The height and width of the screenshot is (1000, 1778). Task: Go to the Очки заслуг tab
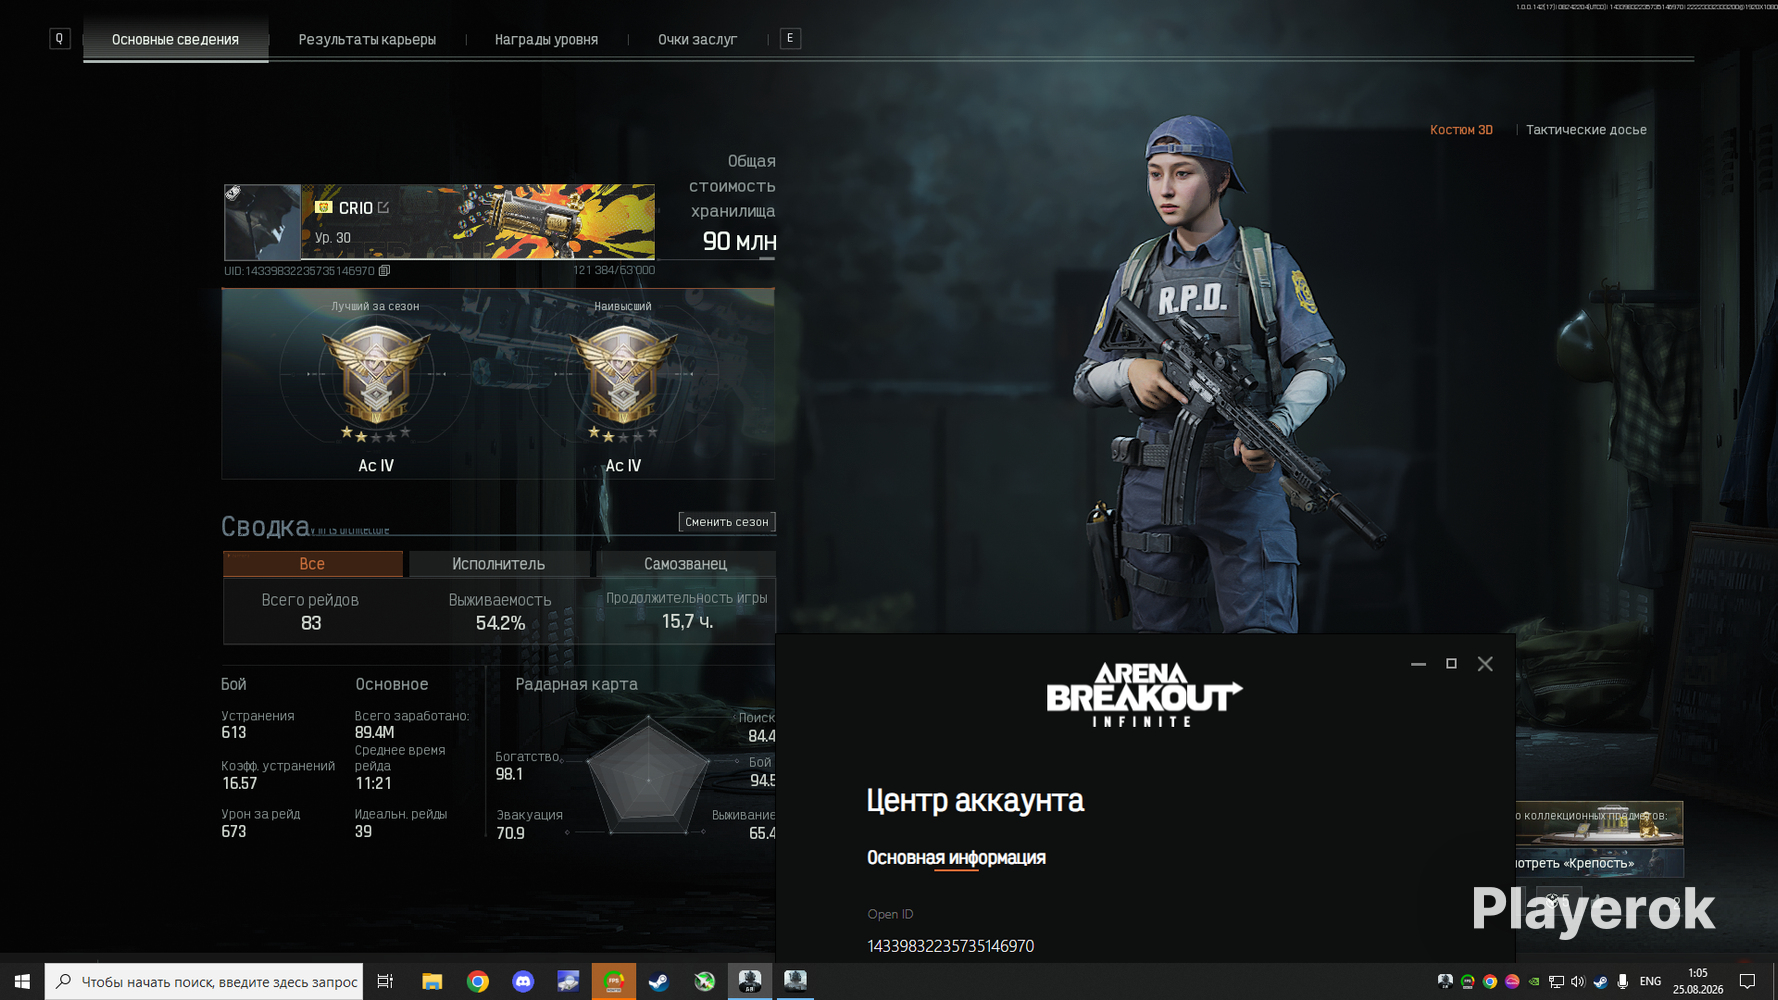click(697, 39)
